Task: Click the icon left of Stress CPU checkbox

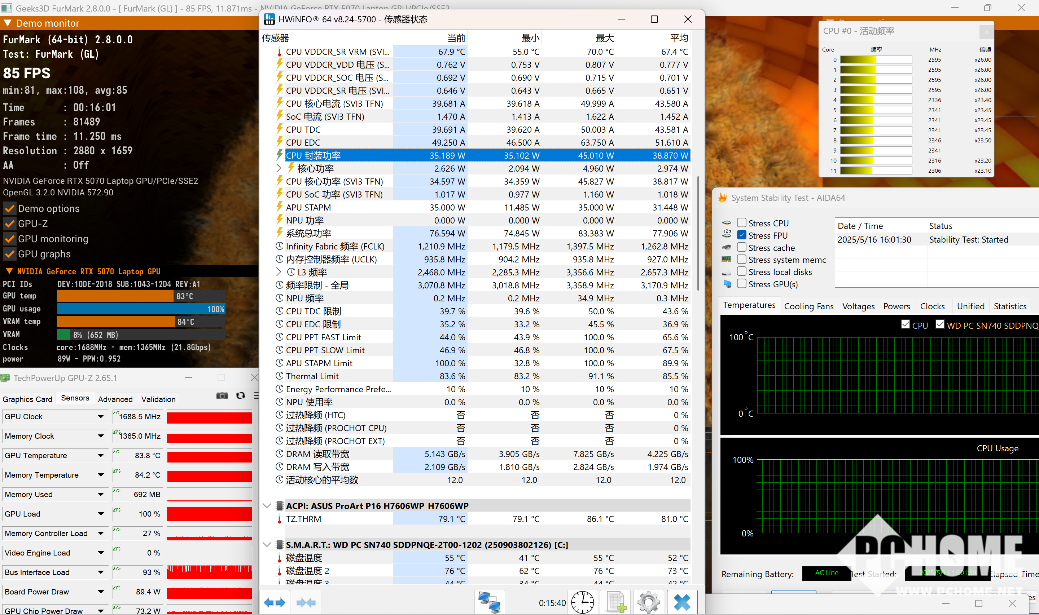Action: coord(727,223)
